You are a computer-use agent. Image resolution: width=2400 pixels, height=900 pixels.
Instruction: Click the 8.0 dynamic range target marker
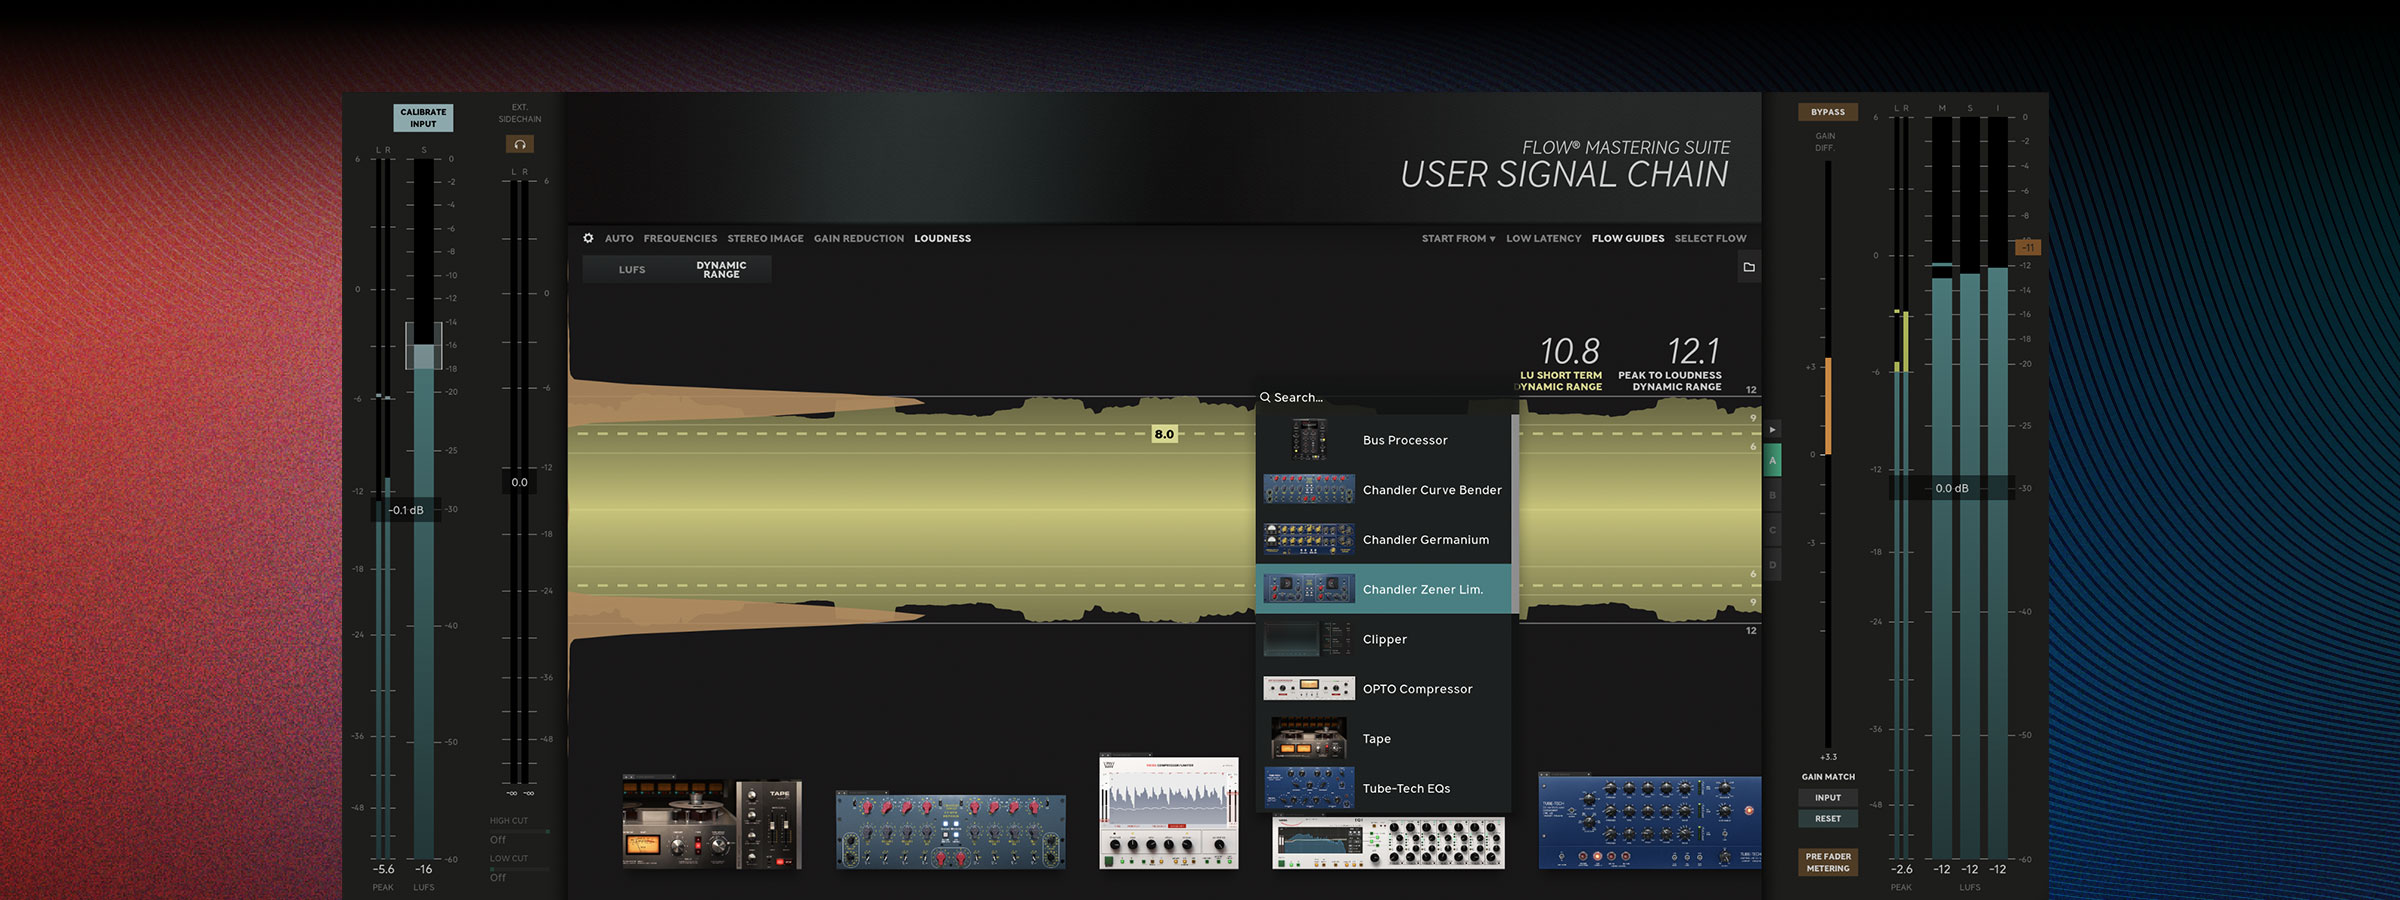1164,434
